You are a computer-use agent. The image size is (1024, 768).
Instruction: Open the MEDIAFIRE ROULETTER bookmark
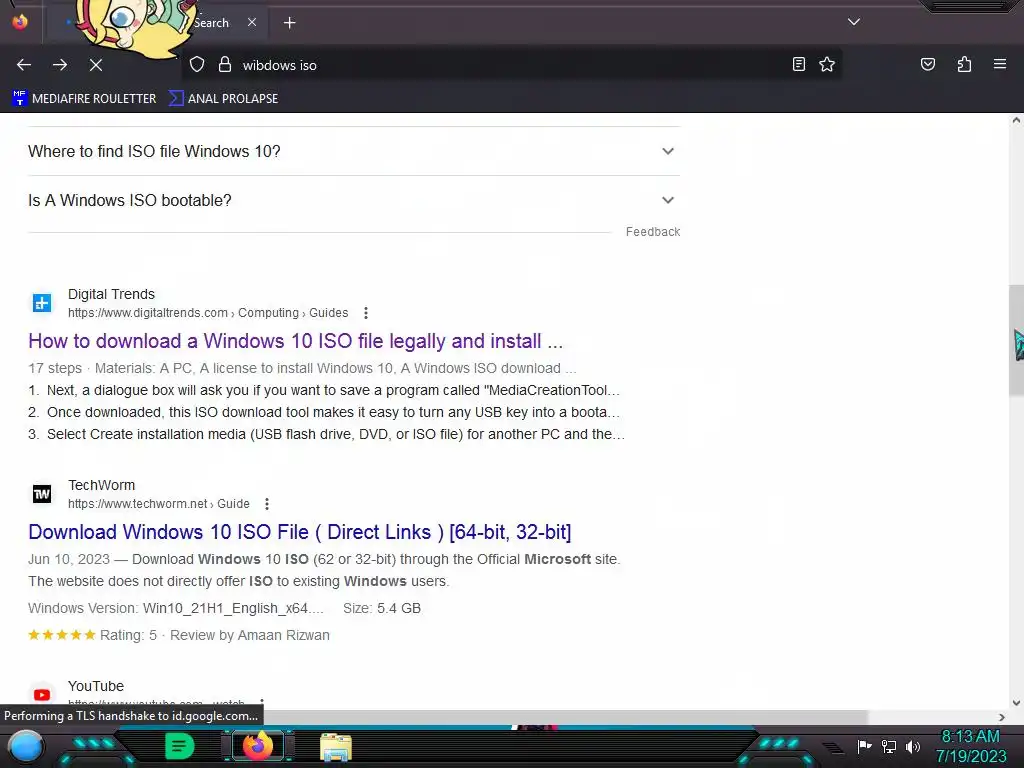84,99
